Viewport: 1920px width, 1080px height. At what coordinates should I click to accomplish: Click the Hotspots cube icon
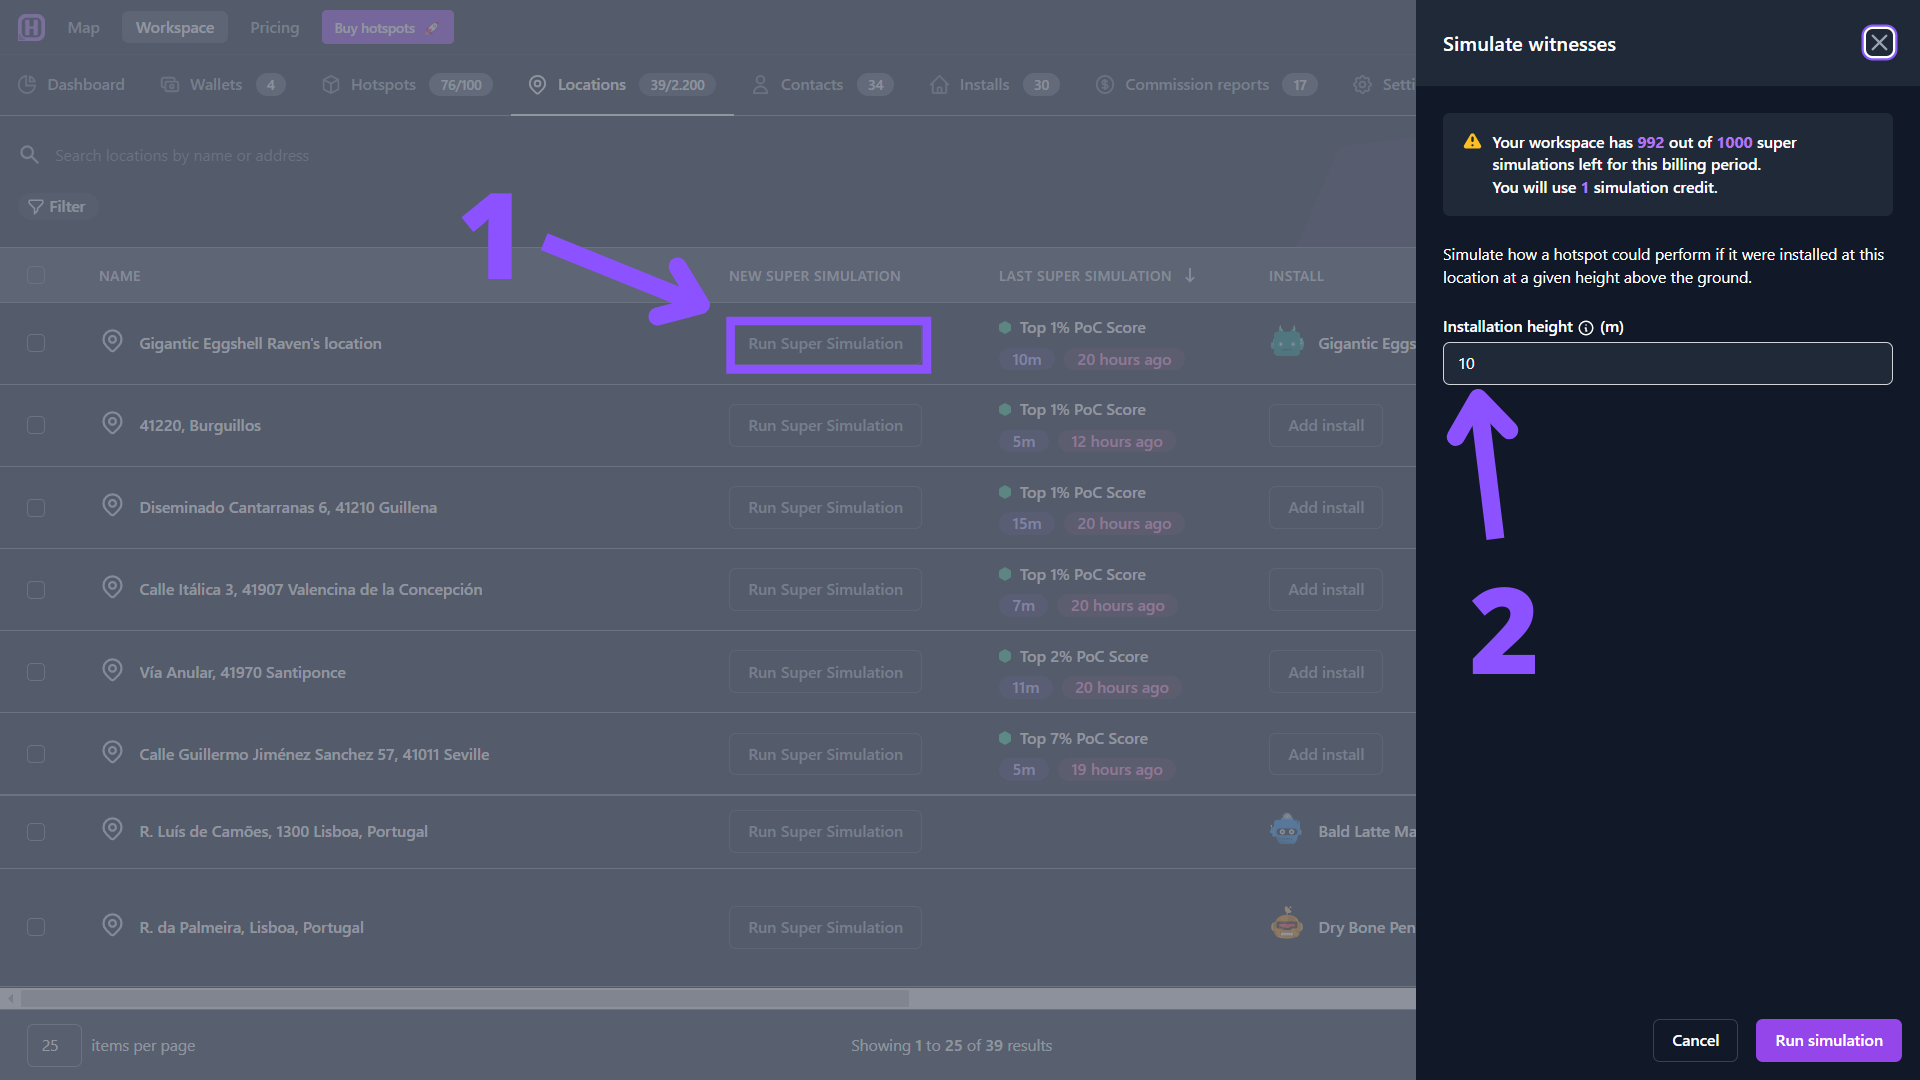(331, 85)
